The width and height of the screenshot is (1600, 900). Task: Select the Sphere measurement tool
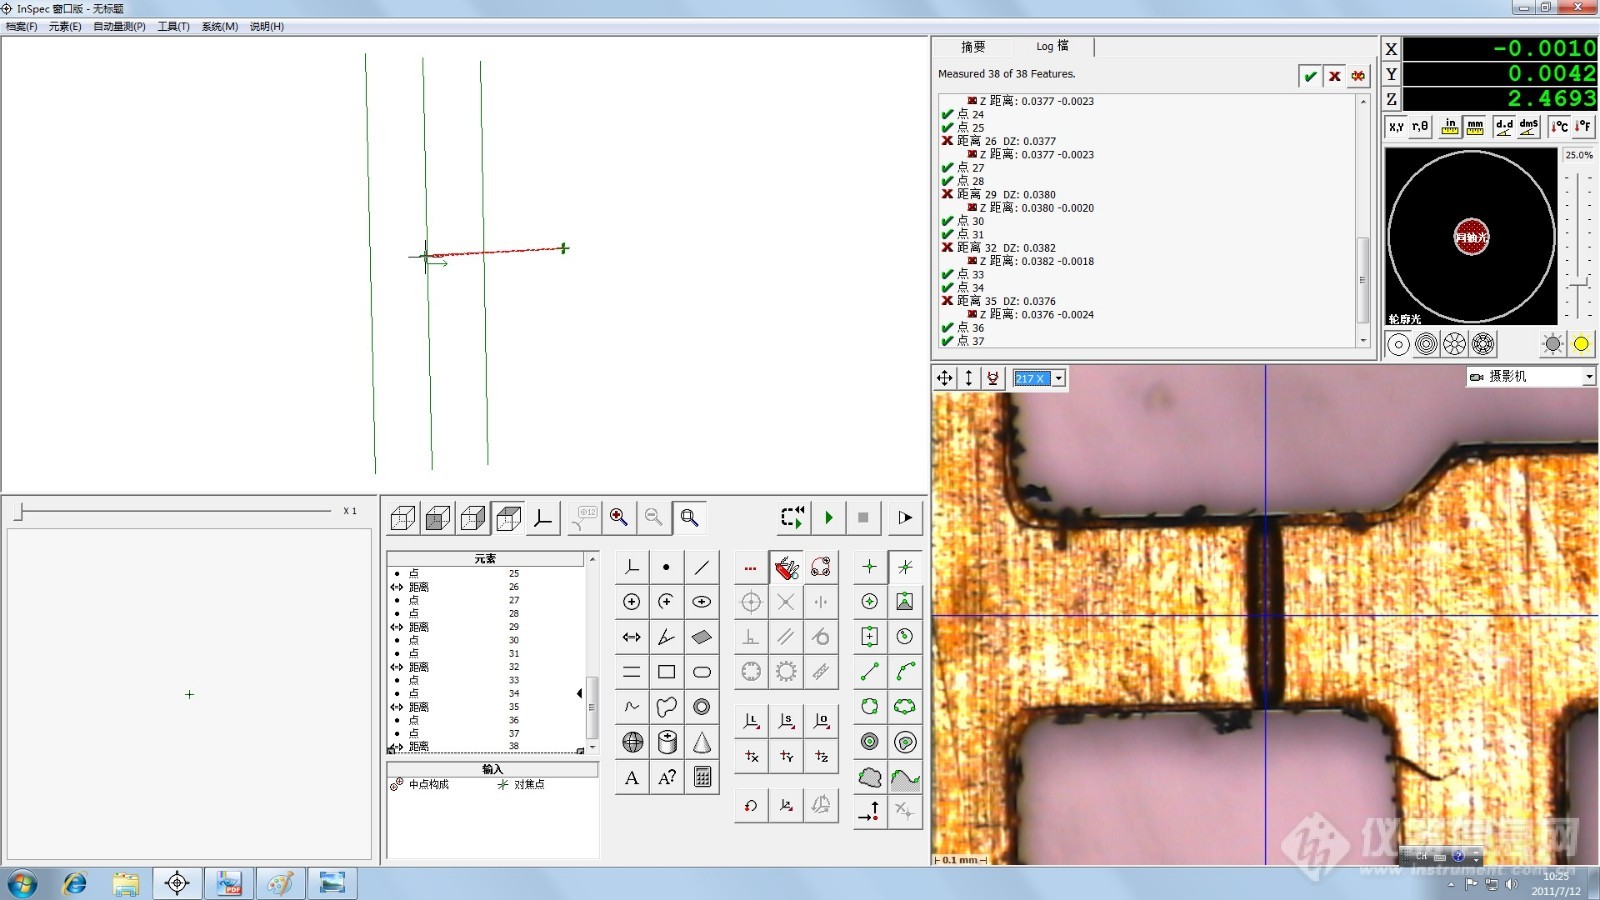click(x=631, y=742)
